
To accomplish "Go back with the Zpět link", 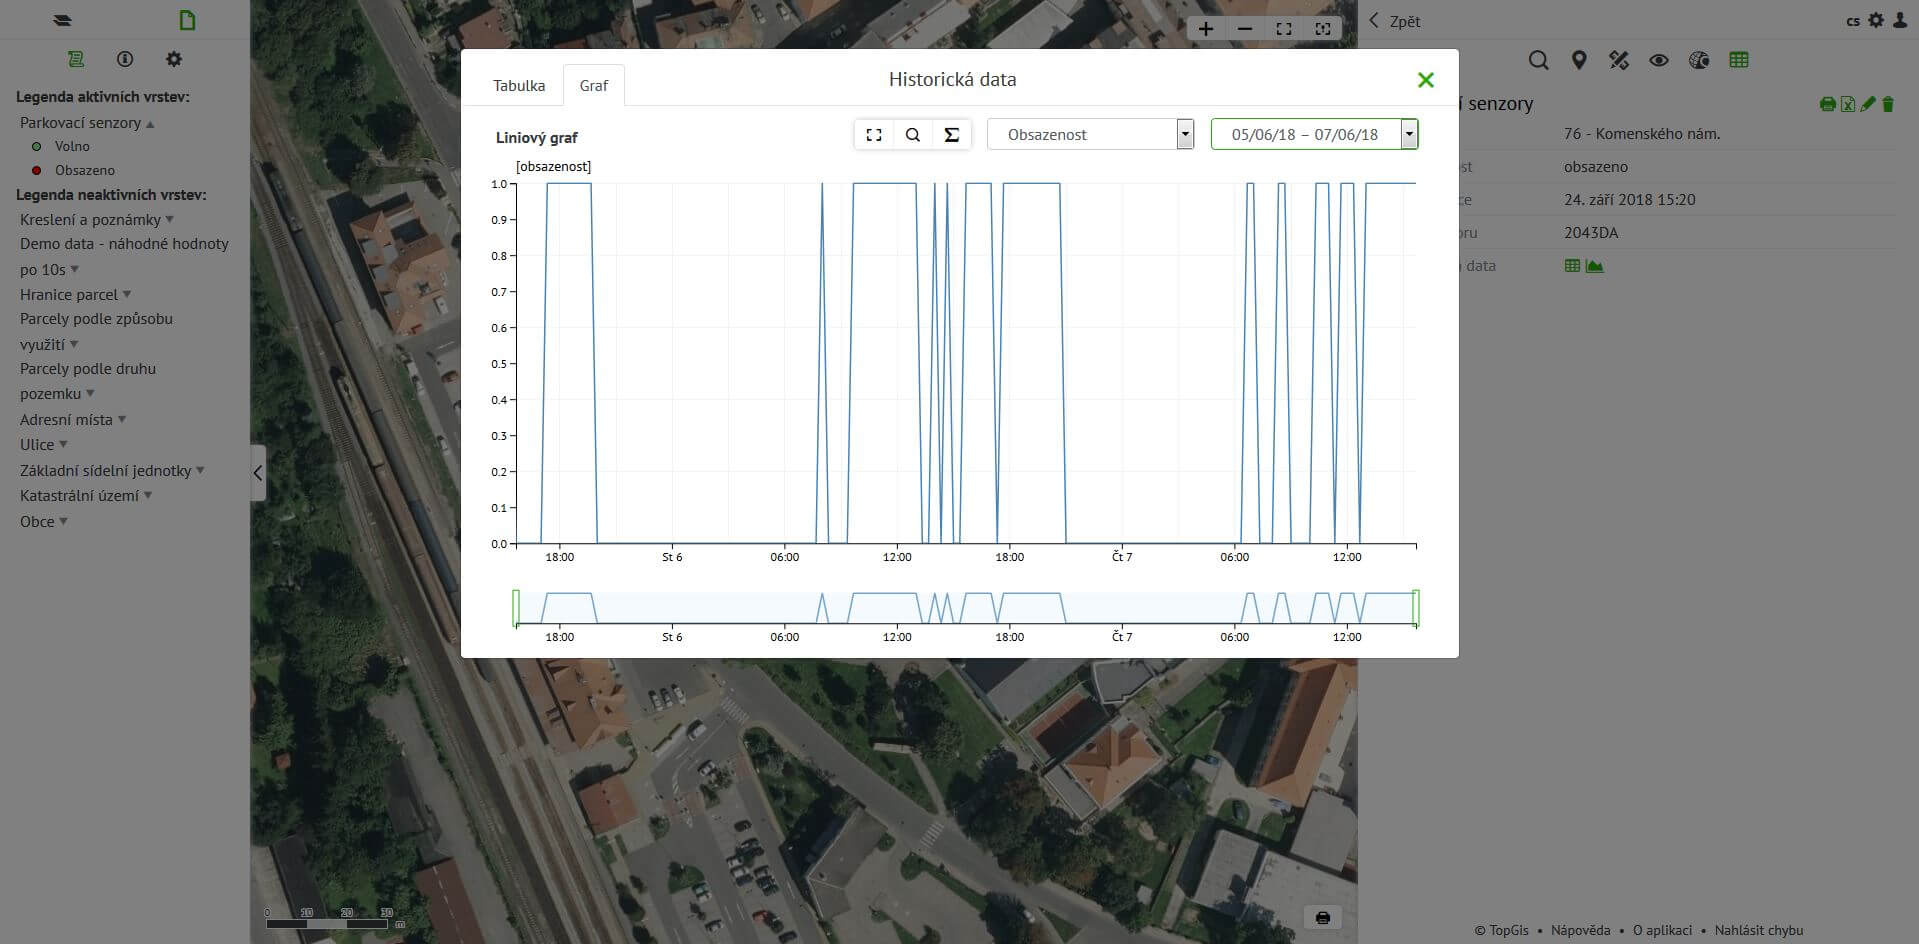I will tap(1395, 21).
